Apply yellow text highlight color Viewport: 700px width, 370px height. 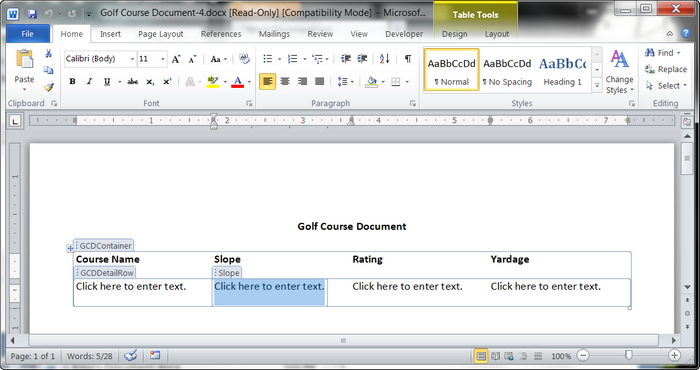tap(213, 82)
